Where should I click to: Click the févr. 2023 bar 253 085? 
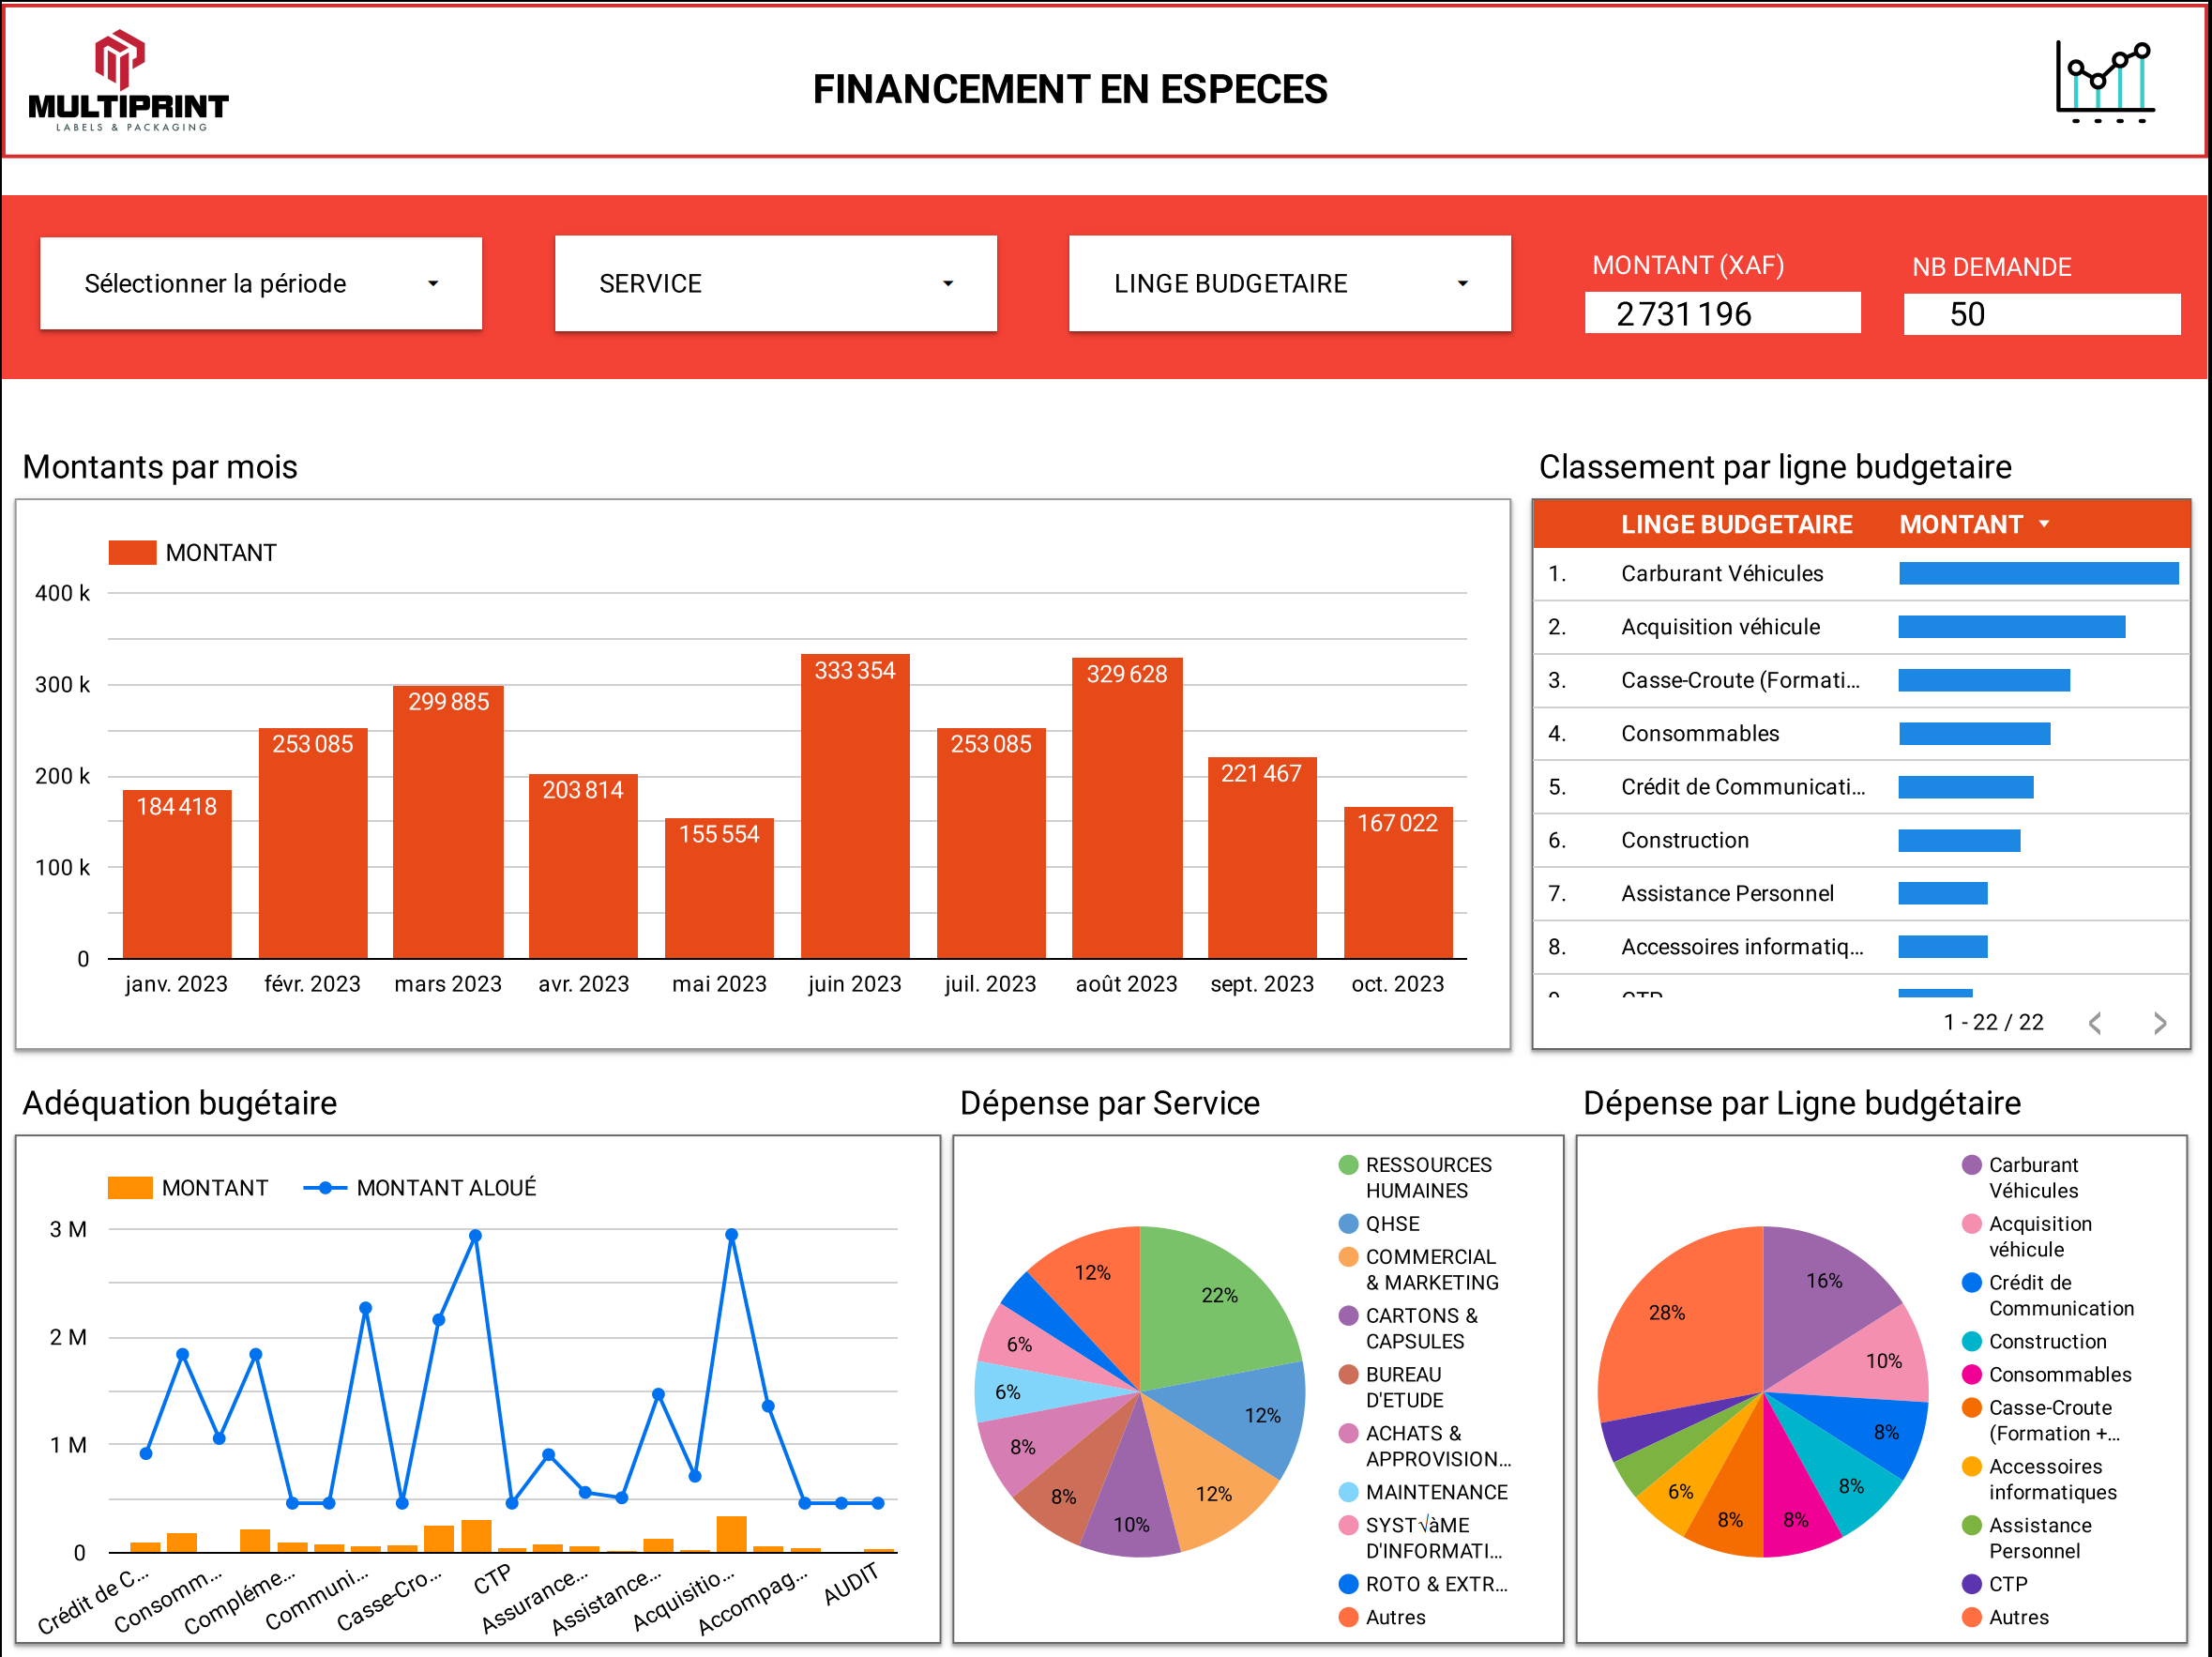point(313,843)
